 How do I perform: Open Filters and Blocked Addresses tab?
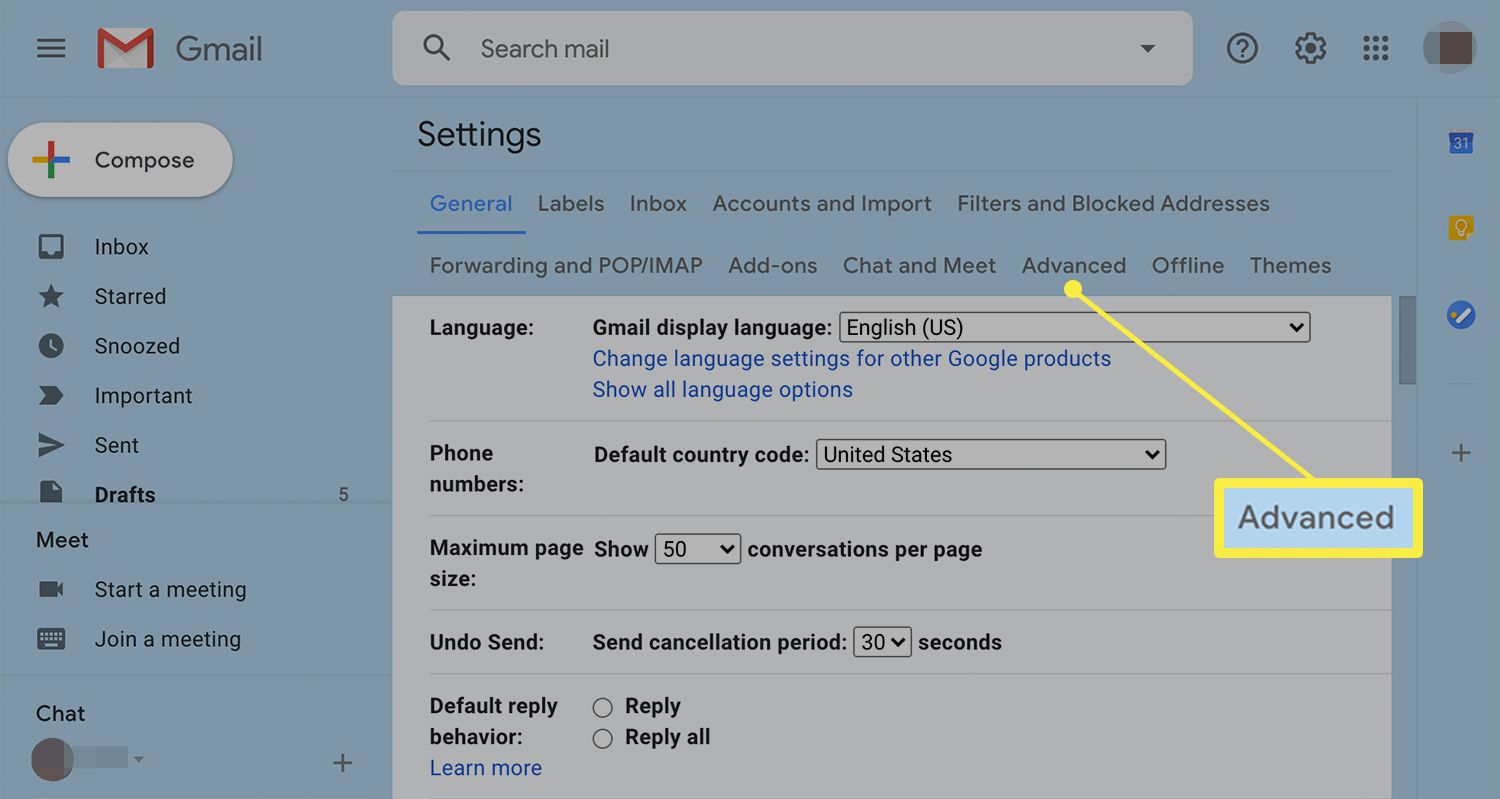pyautogui.click(x=1113, y=204)
